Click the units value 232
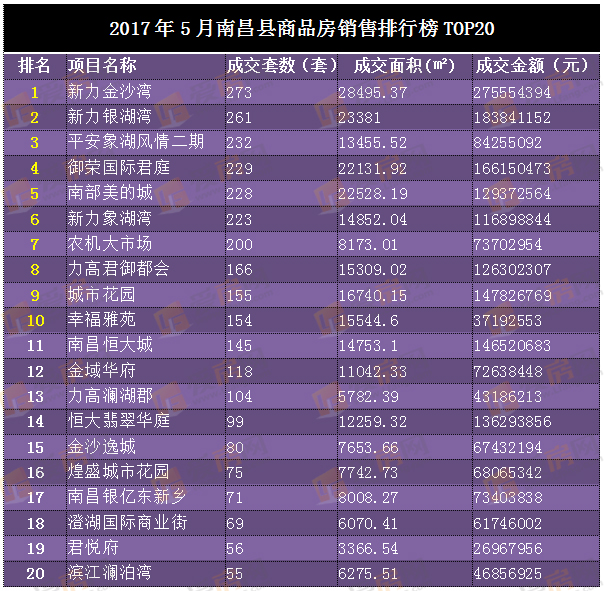 point(239,143)
